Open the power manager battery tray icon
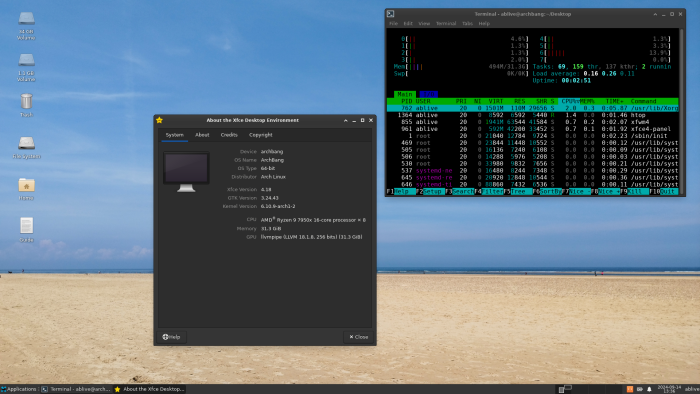The height and width of the screenshot is (394, 700). pos(639,389)
